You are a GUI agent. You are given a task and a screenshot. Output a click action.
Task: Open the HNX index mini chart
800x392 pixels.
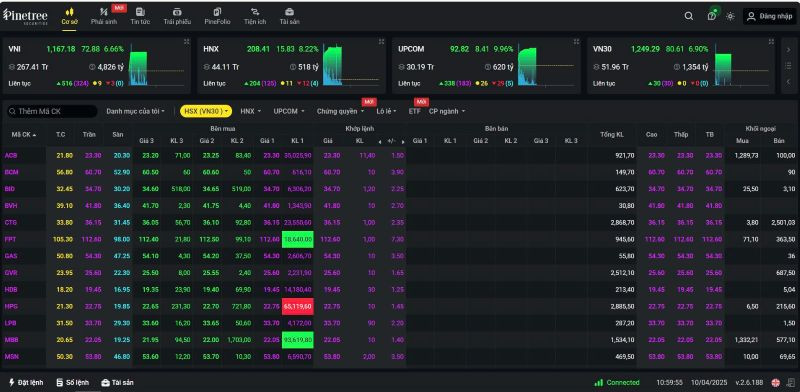[x=351, y=65]
